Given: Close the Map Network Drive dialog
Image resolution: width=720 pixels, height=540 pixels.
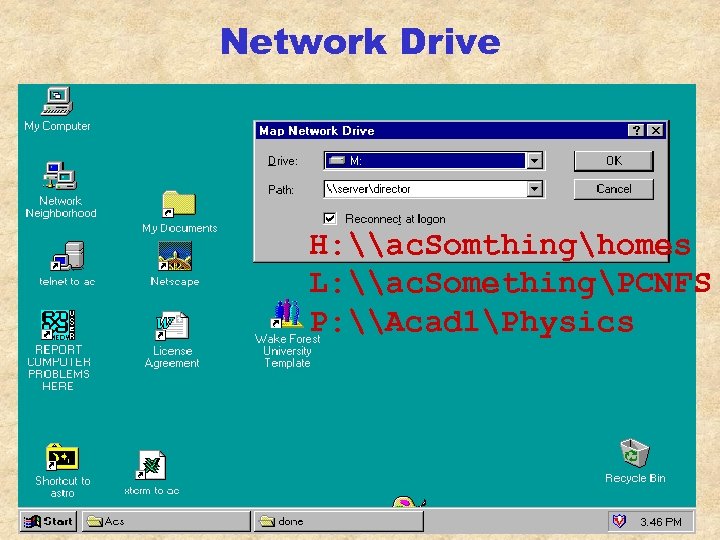Looking at the screenshot, I should [656, 130].
